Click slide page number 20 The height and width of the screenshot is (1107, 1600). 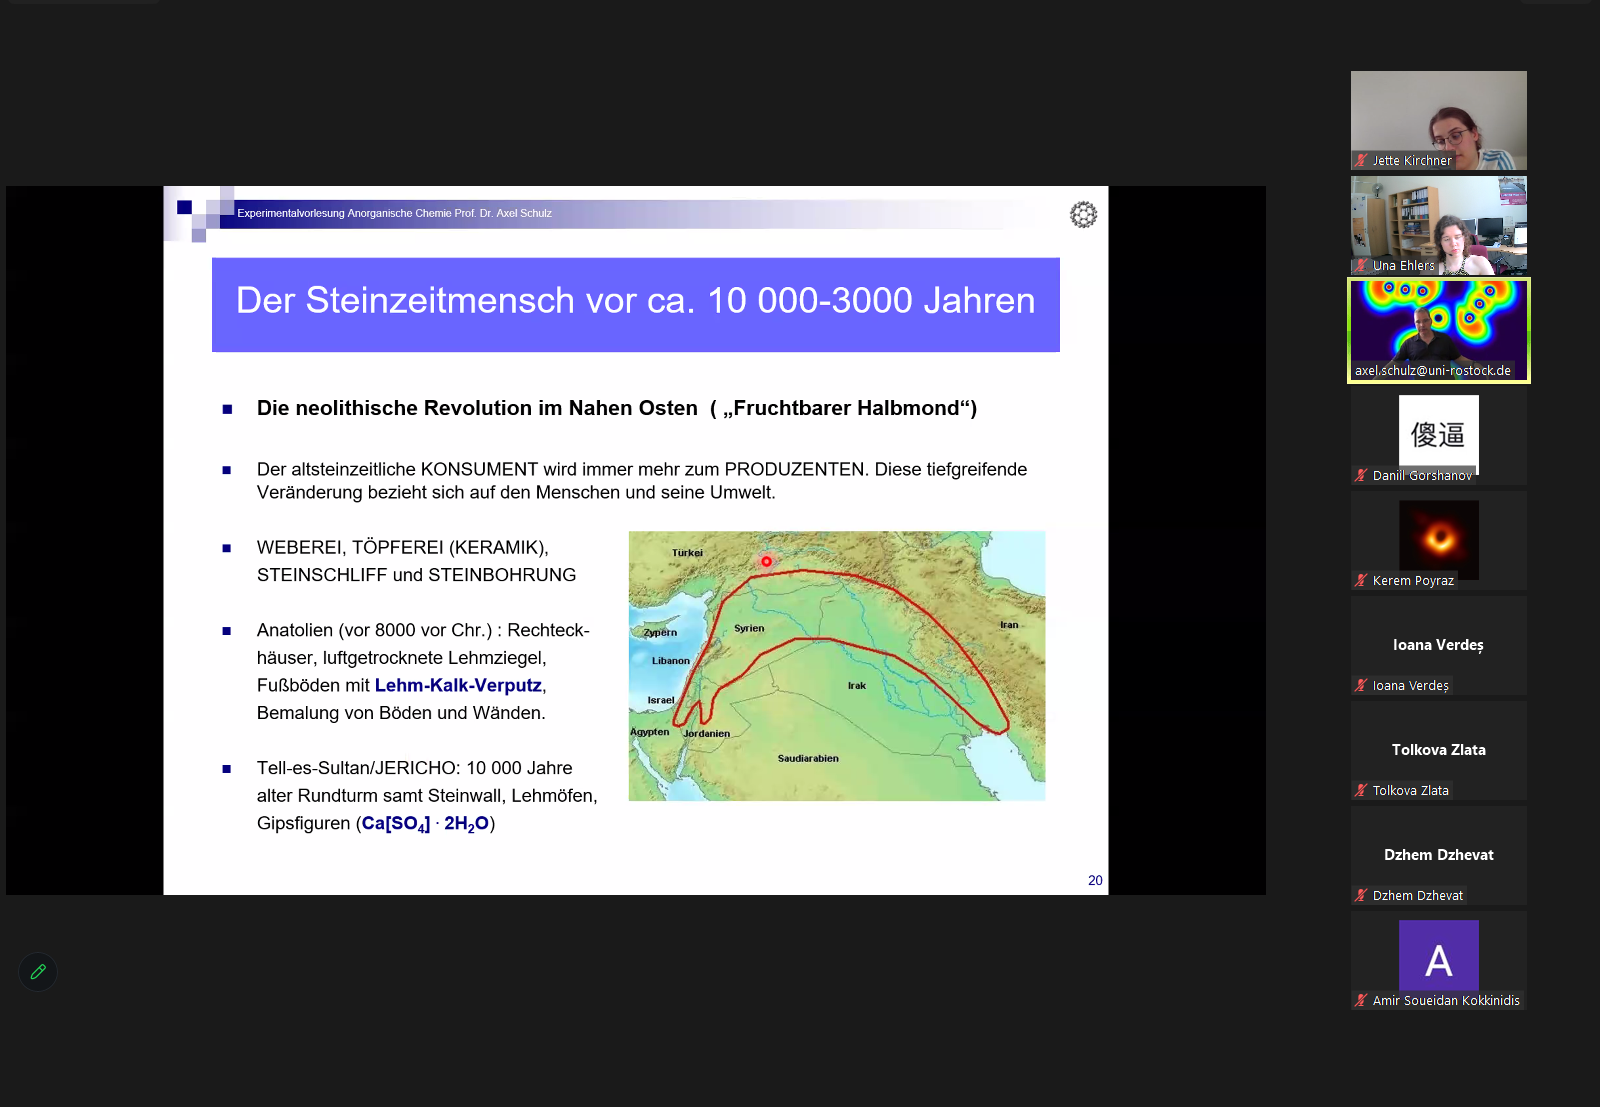coord(1095,880)
